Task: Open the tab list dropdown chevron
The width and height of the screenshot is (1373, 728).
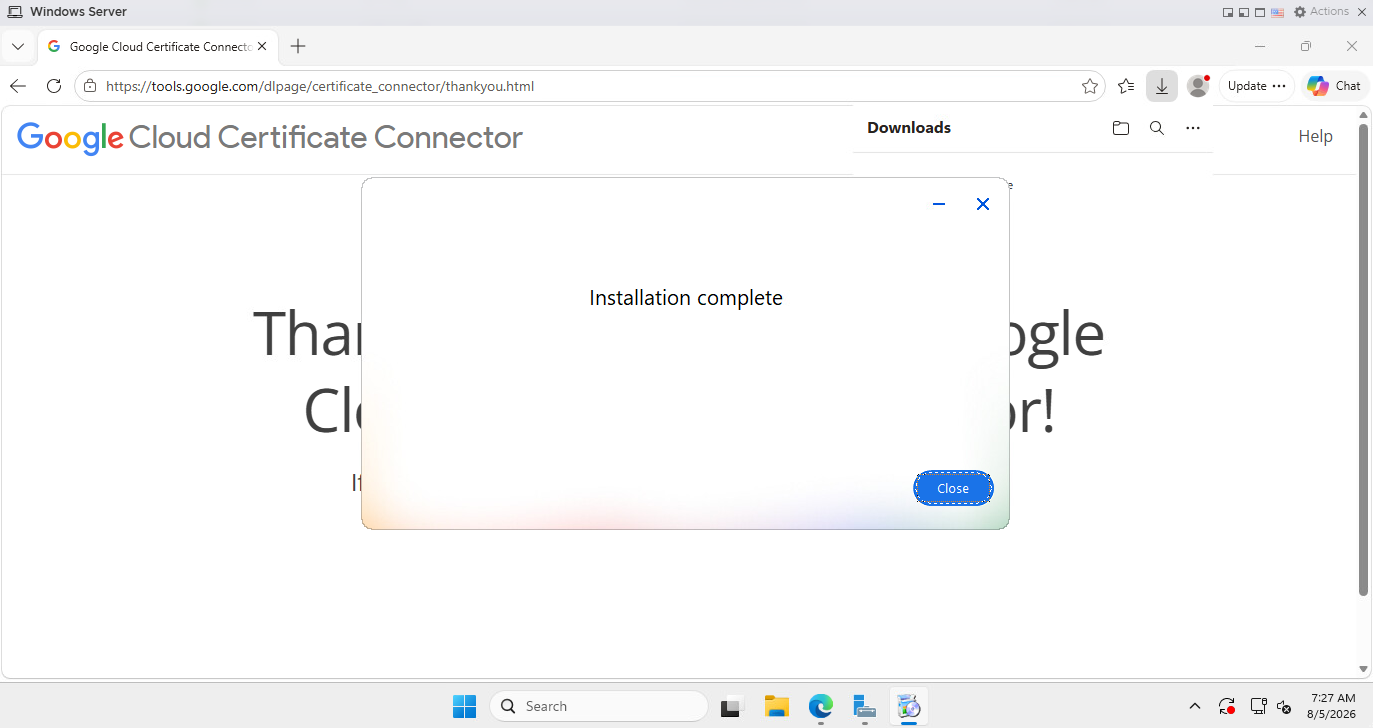Action: tap(18, 46)
